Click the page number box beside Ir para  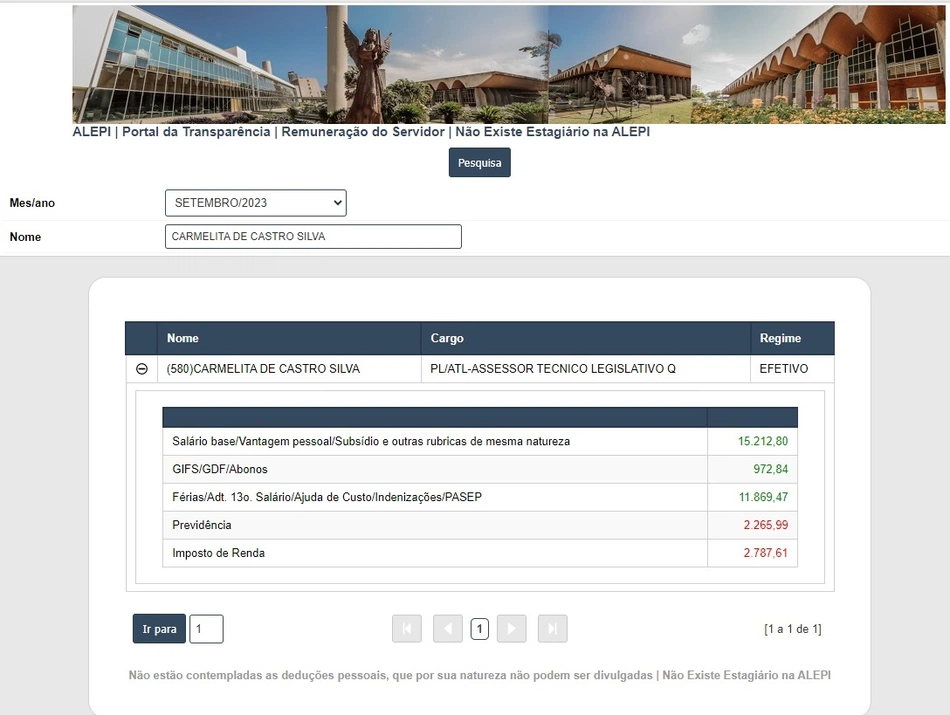pos(206,629)
